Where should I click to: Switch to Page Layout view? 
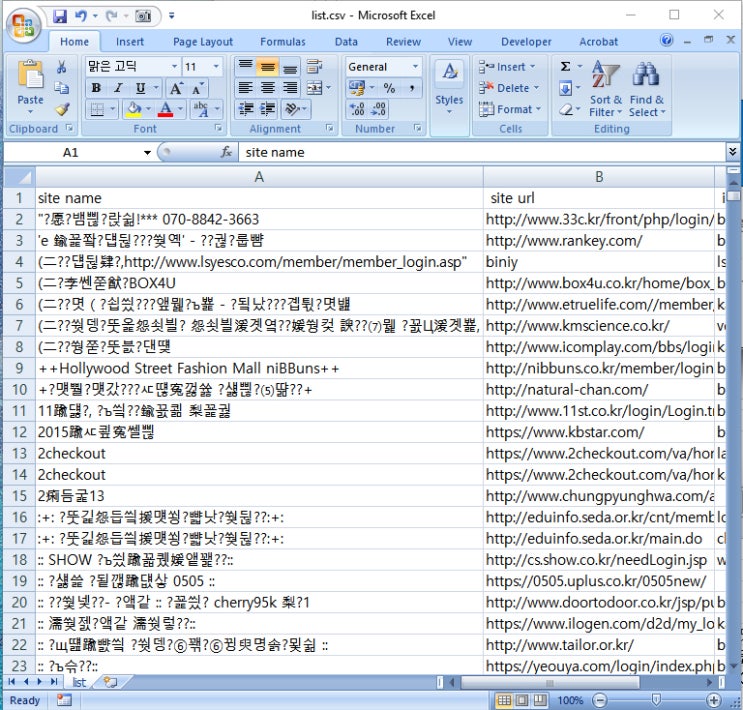click(x=522, y=700)
